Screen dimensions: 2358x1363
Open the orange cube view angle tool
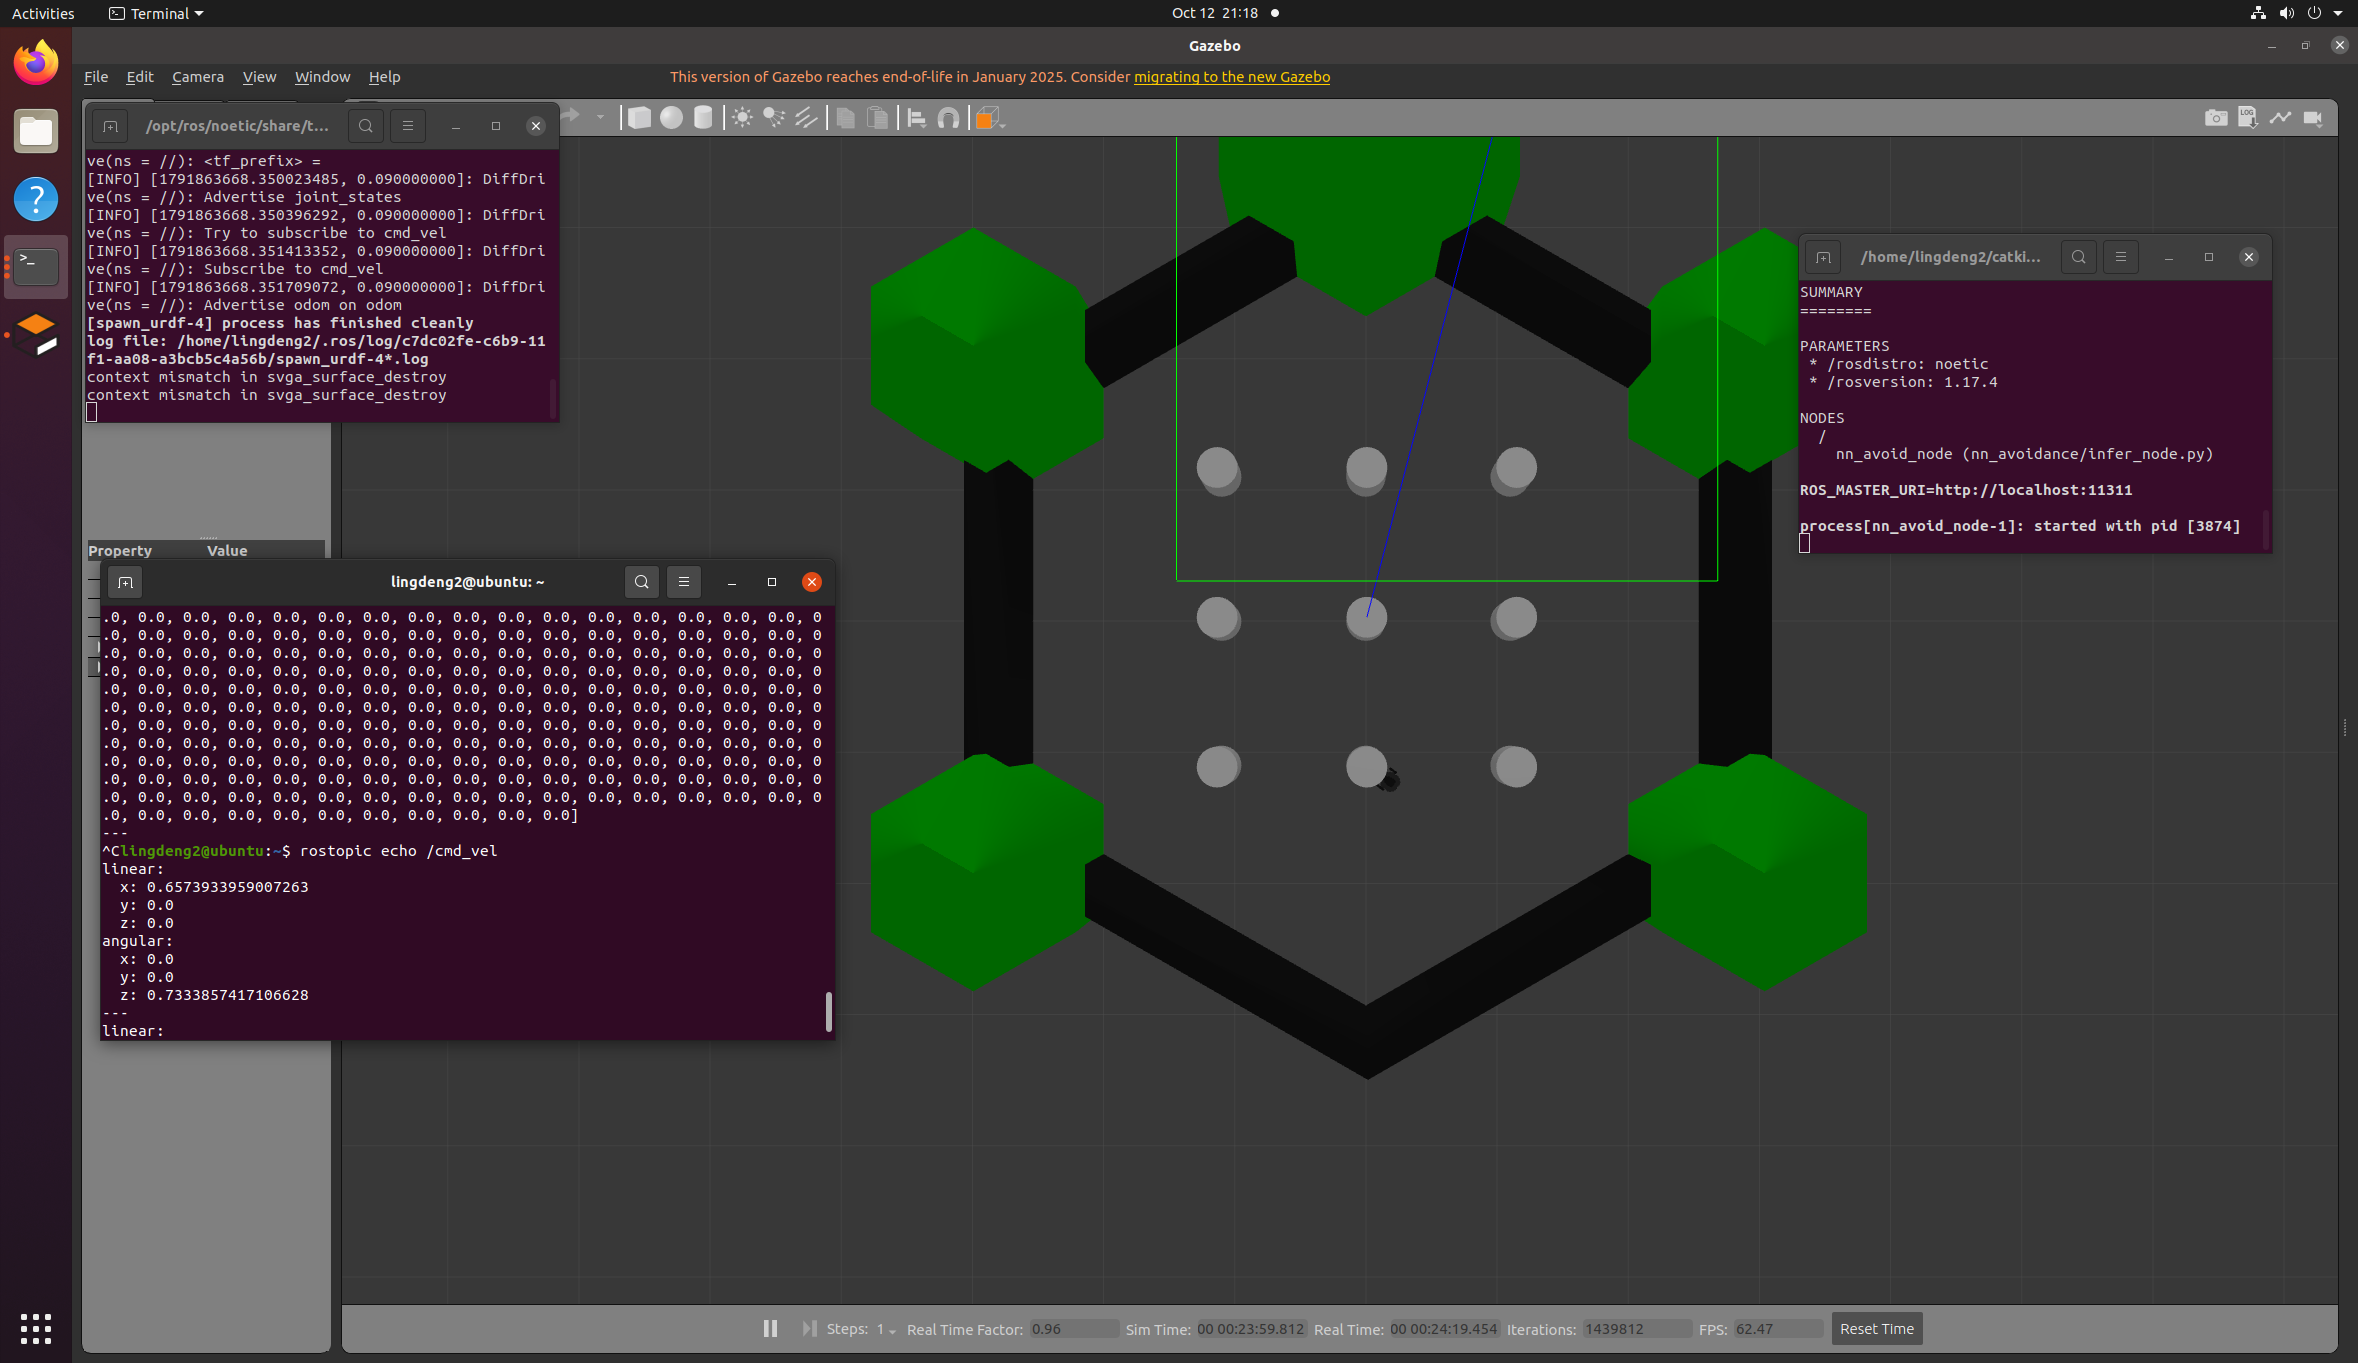click(987, 118)
